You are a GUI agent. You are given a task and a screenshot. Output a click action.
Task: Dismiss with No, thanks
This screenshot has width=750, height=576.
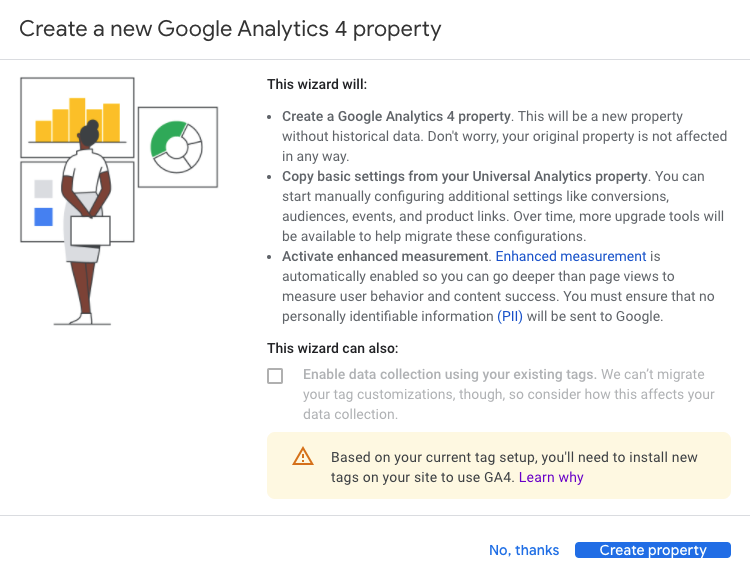tap(524, 550)
